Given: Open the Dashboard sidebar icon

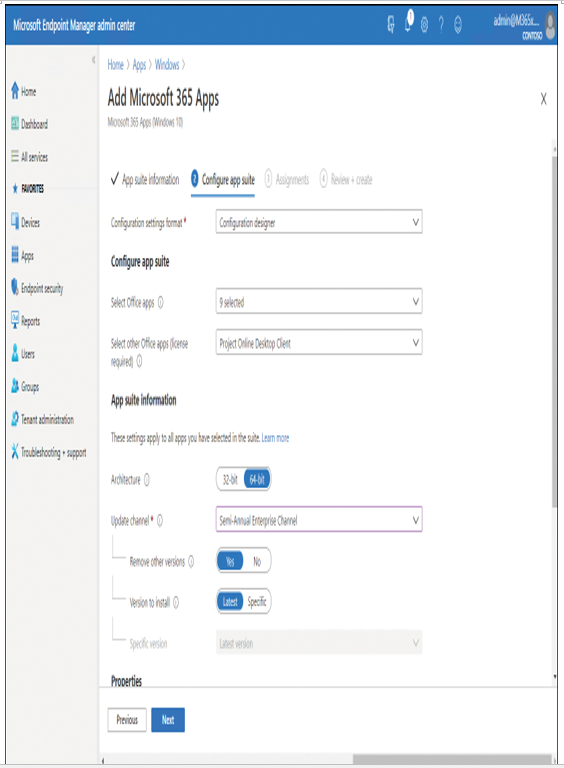Looking at the screenshot, I should 15,124.
